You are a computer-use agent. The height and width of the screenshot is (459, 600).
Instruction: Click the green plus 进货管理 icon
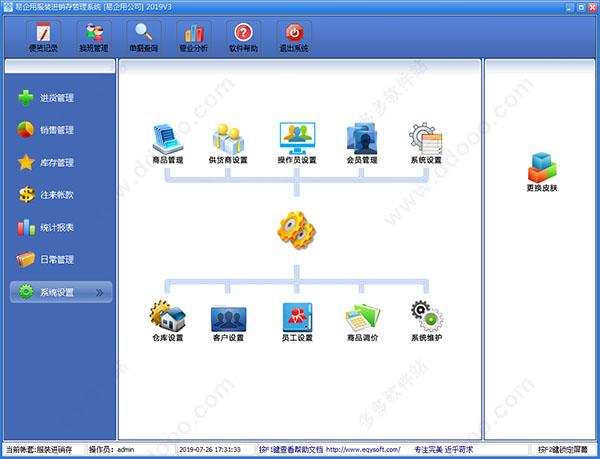point(26,98)
